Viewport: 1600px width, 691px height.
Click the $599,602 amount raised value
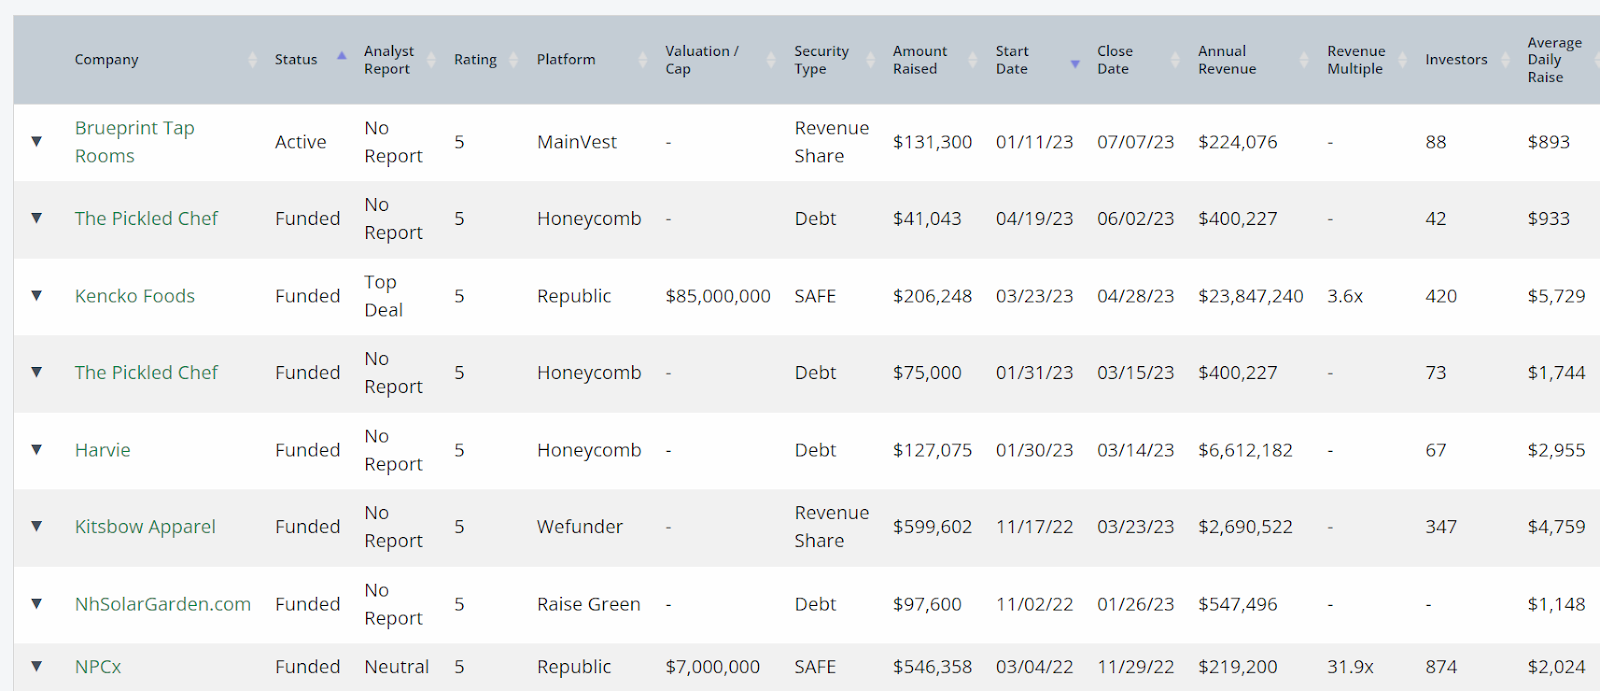[932, 527]
